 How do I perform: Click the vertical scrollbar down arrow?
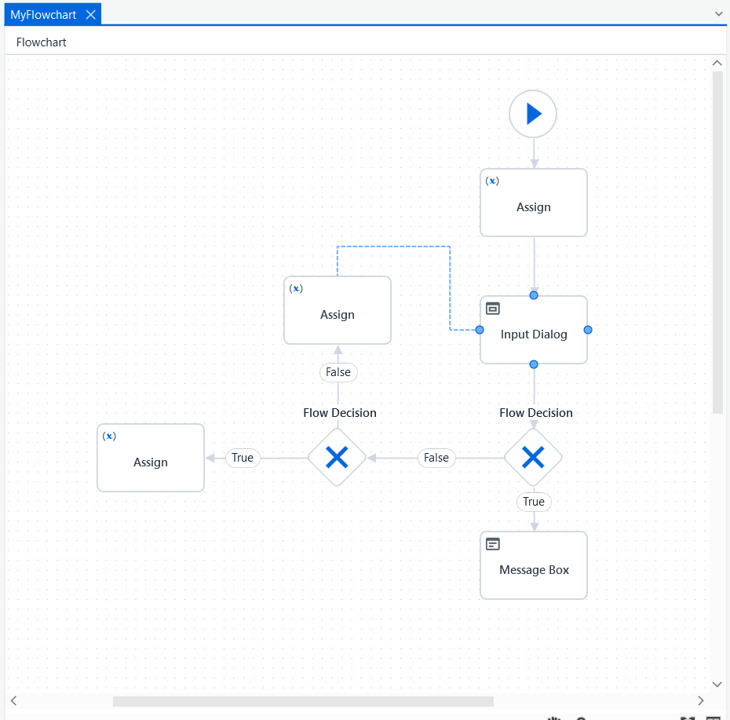point(717,684)
